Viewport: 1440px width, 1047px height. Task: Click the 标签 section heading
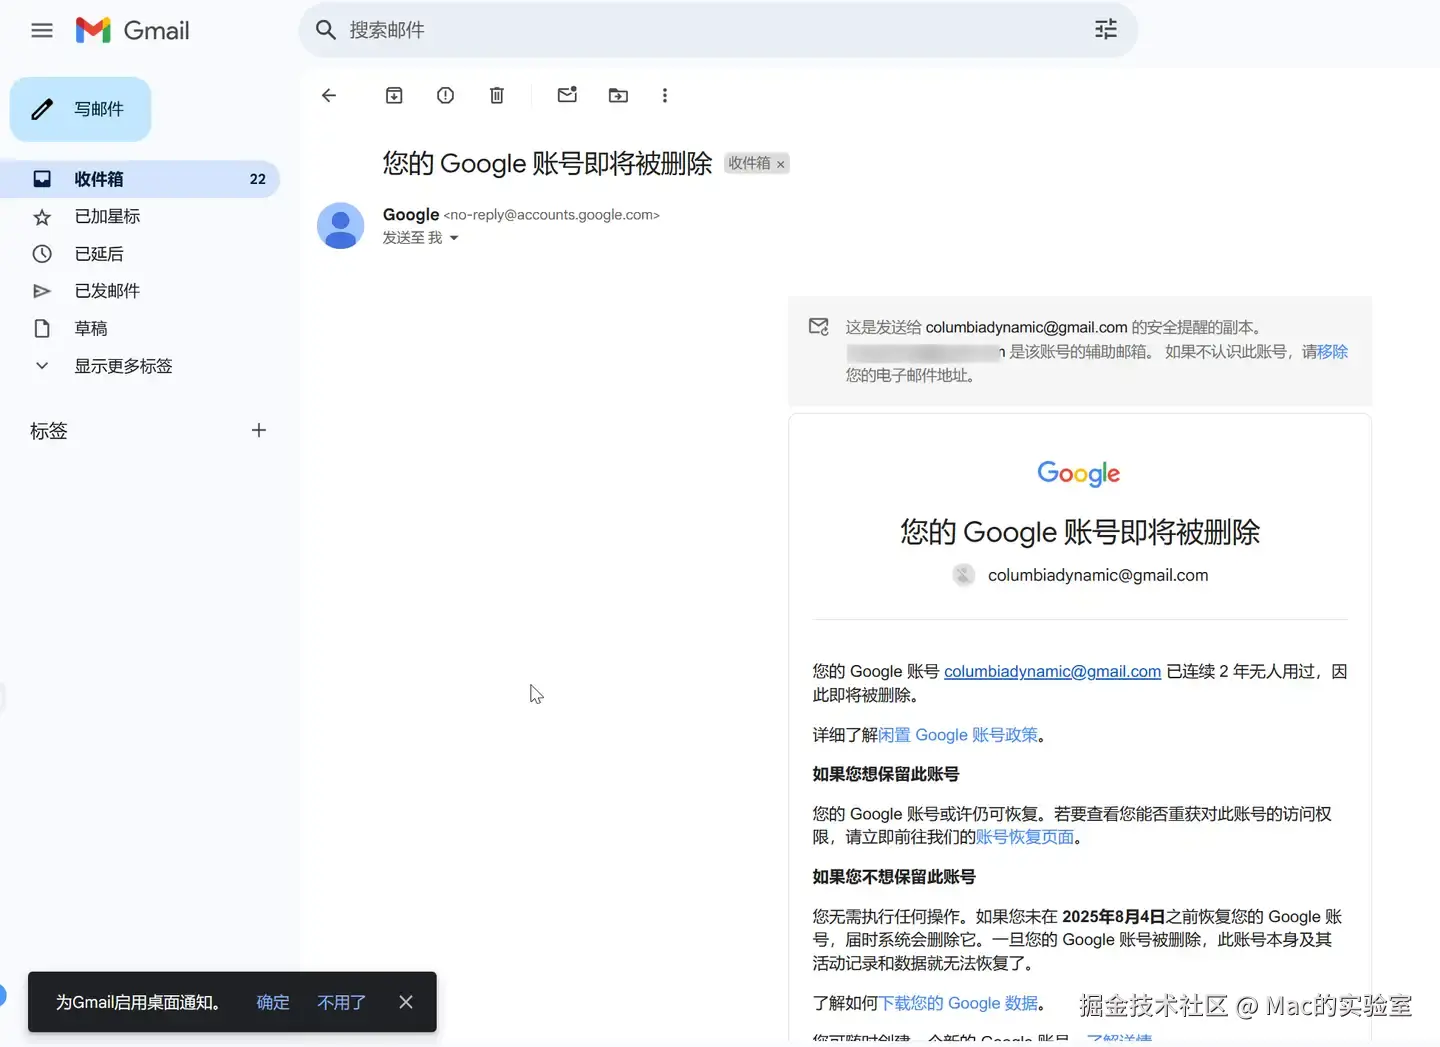(49, 431)
